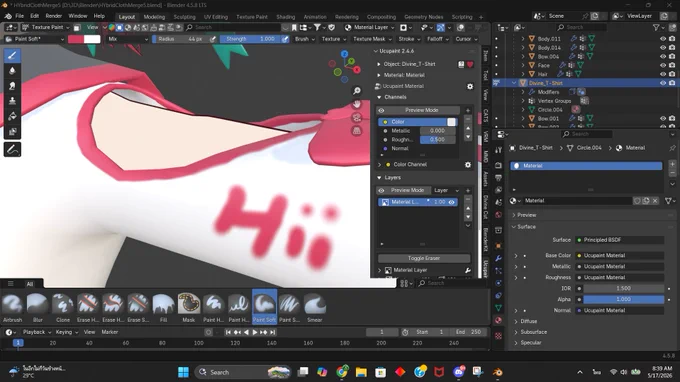Image resolution: width=680 pixels, height=382 pixels.
Task: Switch to the Shading workspace tab
Action: [x=285, y=17]
